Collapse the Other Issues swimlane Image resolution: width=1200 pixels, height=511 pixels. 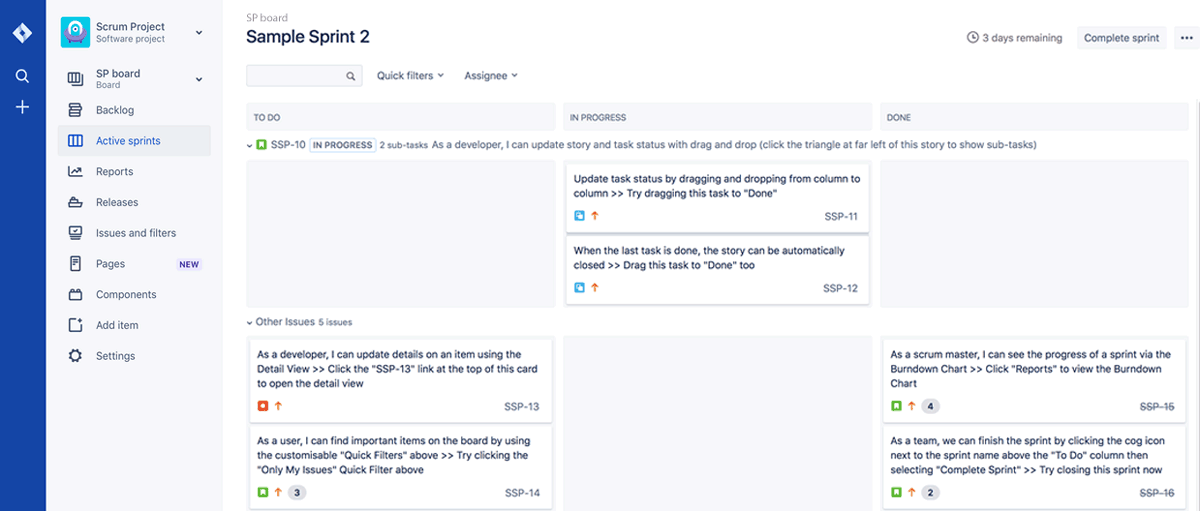click(x=249, y=322)
